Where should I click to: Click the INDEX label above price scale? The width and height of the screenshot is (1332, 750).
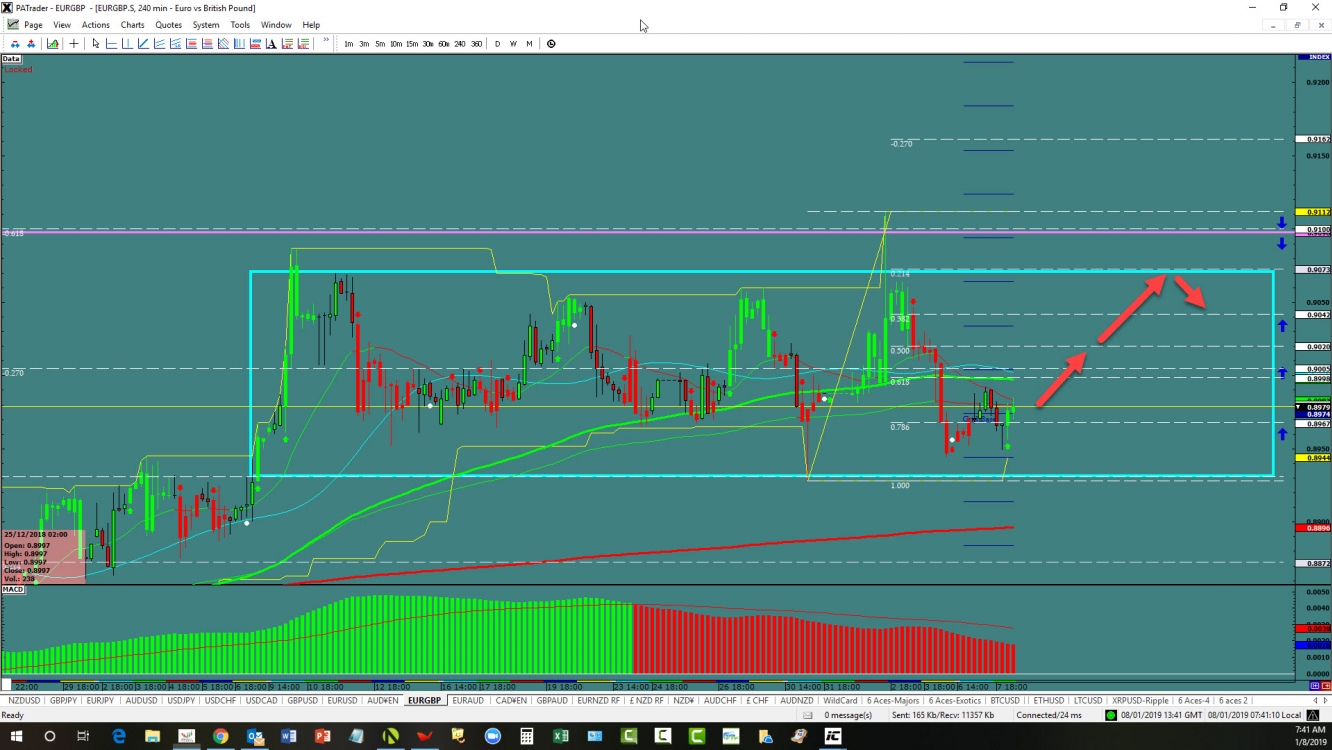tap(1311, 58)
